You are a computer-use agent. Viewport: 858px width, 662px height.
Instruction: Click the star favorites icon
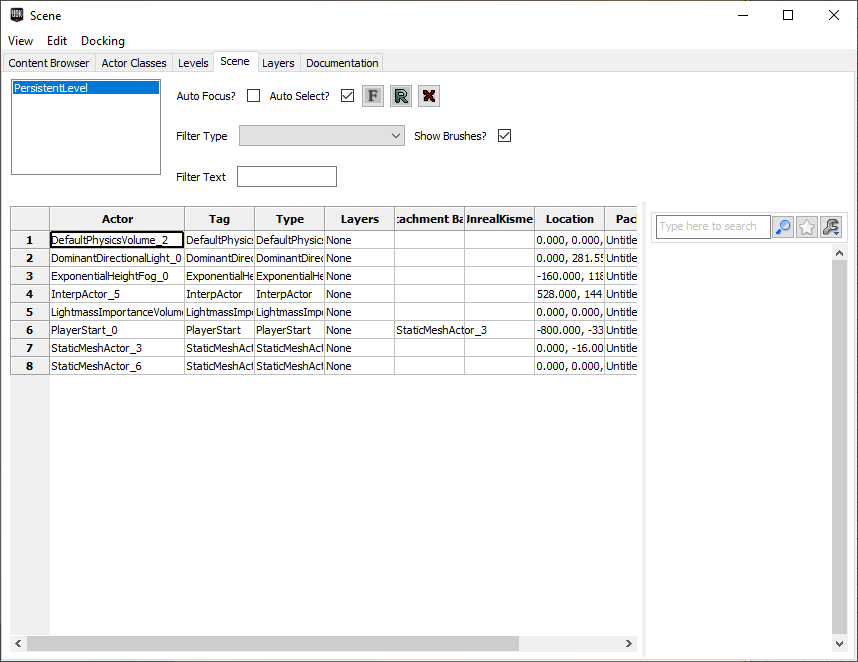pos(807,227)
